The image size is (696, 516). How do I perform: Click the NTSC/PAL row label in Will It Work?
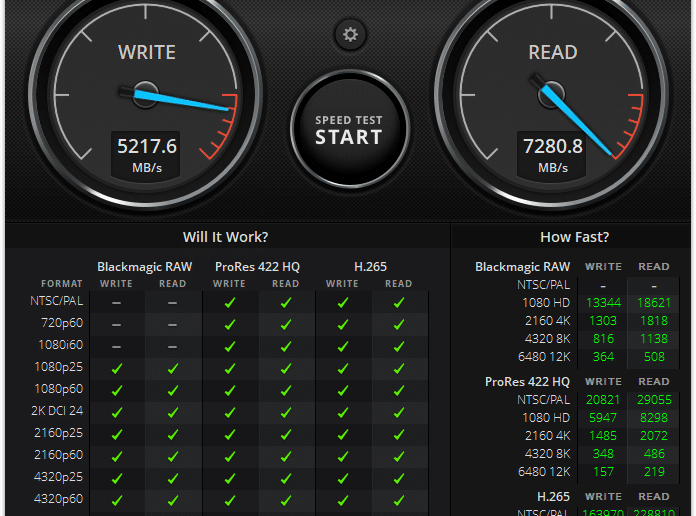[56, 301]
